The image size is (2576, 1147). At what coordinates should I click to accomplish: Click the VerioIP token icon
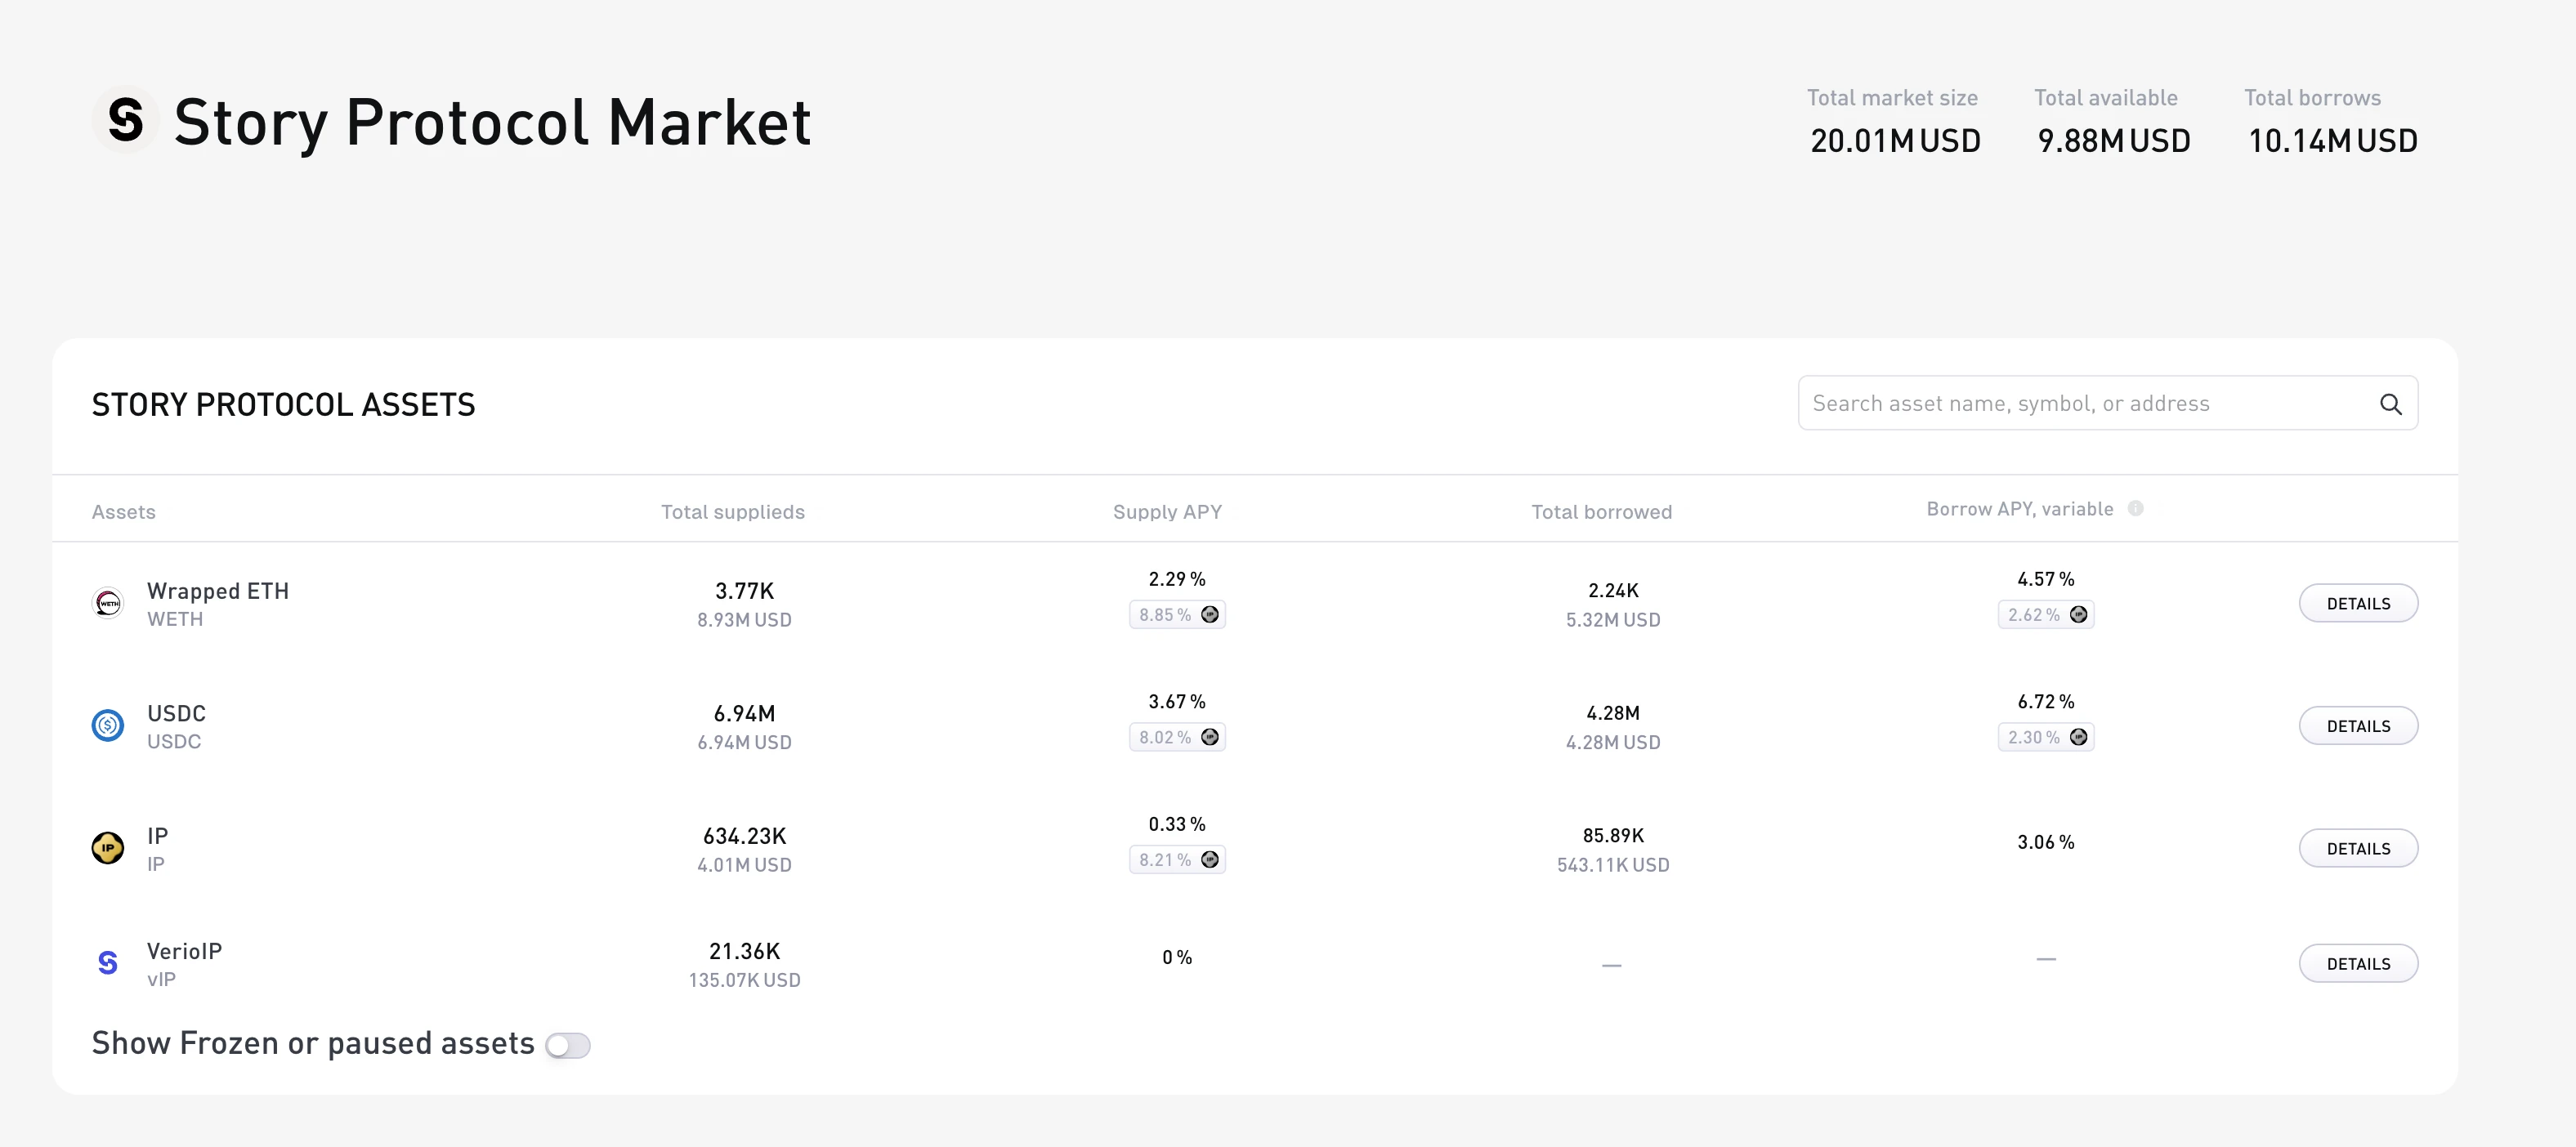[x=108, y=963]
